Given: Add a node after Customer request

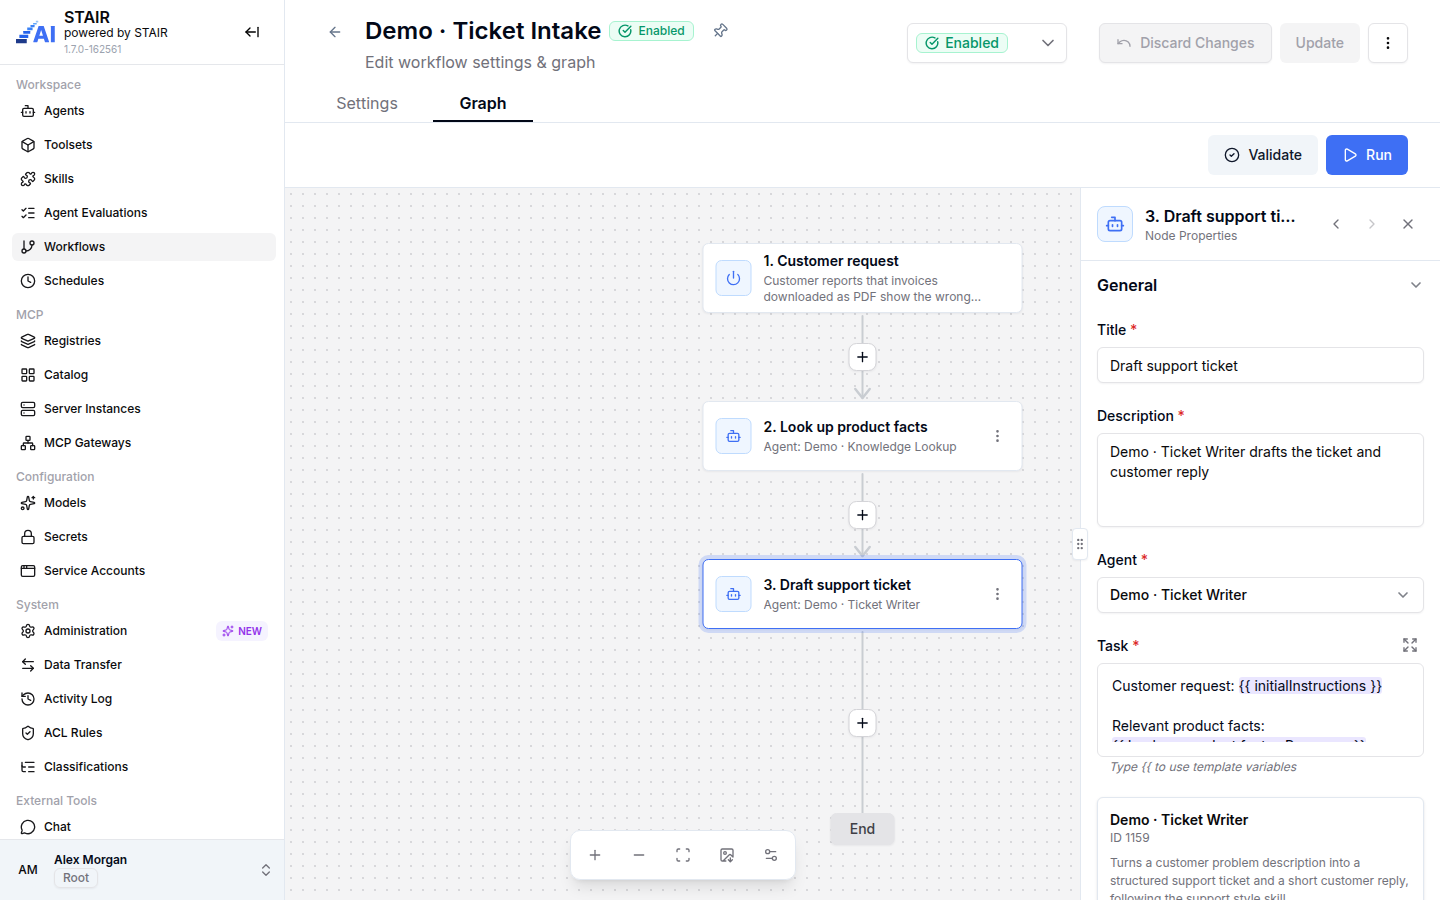Looking at the screenshot, I should click(x=862, y=357).
